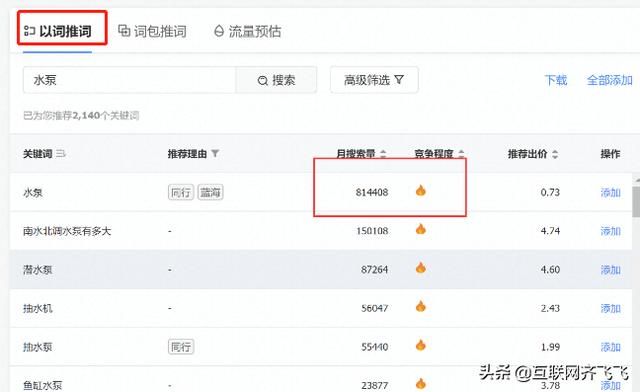Click the 同行 tag in the 抽水泵 row
640x392 pixels.
[181, 347]
